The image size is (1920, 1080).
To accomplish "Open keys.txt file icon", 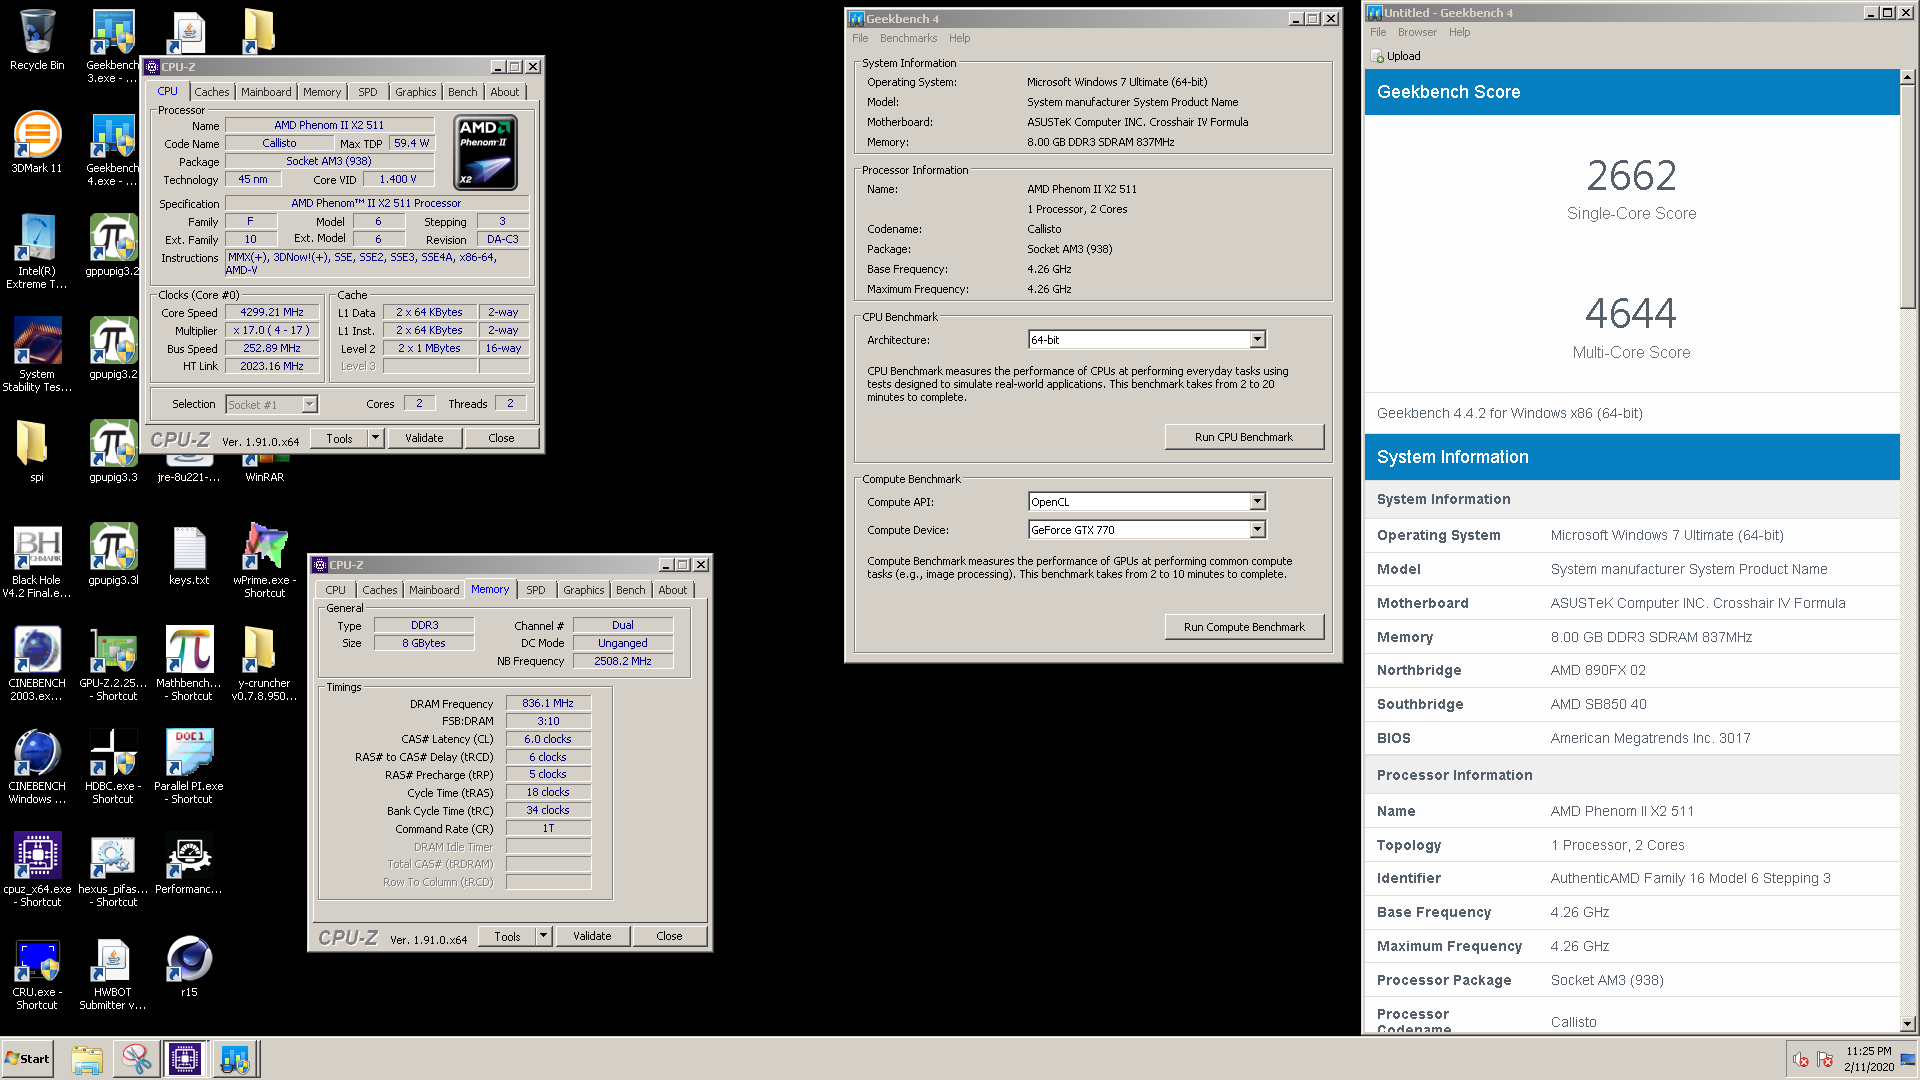I will pos(189,554).
